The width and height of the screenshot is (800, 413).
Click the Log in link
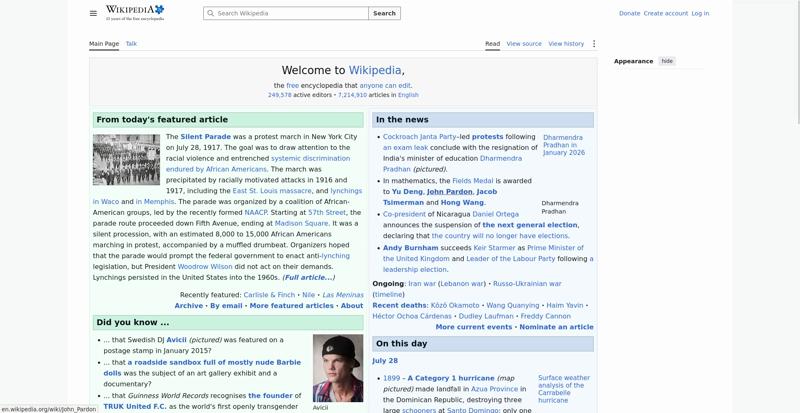(700, 13)
